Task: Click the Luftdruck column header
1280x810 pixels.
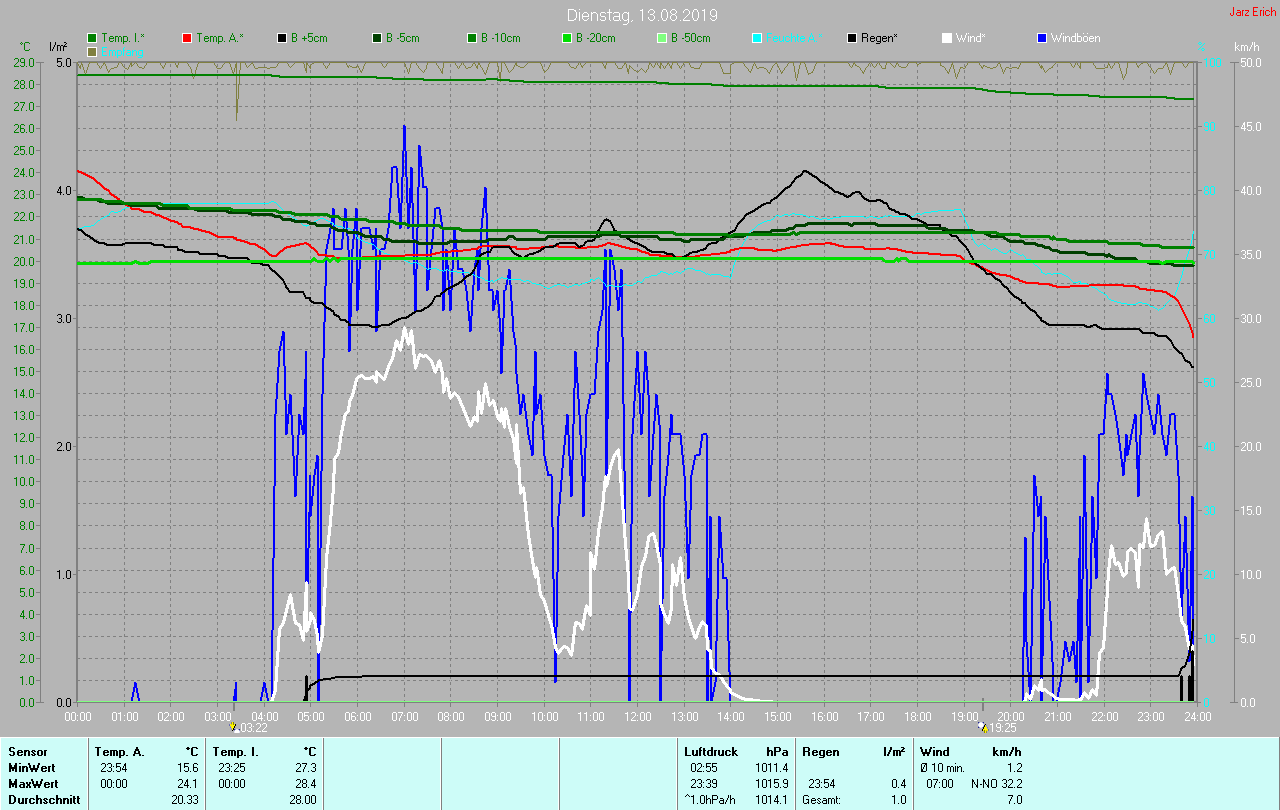Action: (709, 751)
